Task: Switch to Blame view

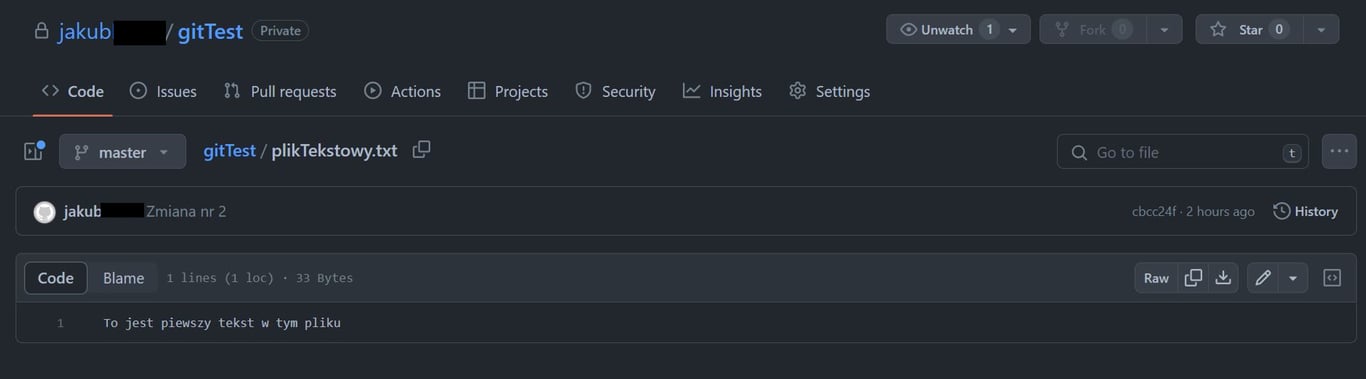Action: (124, 278)
